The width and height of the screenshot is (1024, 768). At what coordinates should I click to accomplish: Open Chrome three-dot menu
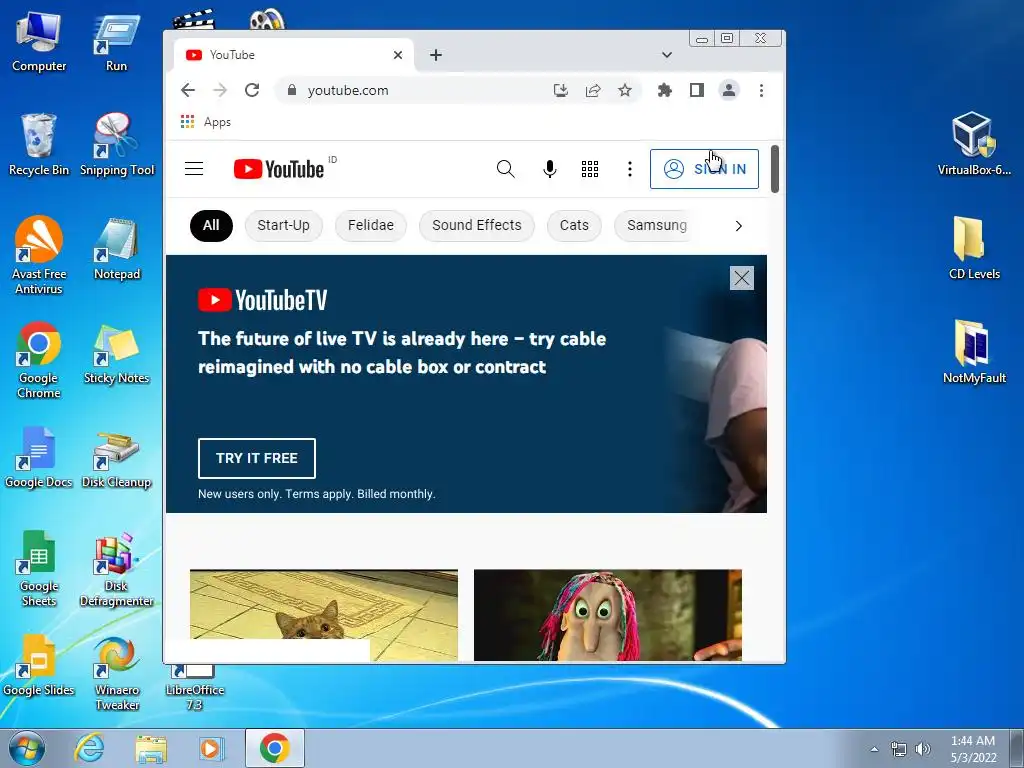(x=761, y=90)
